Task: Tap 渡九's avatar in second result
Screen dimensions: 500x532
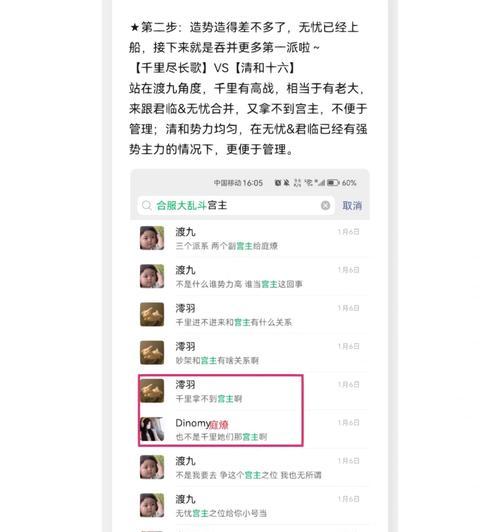Action: (152, 276)
